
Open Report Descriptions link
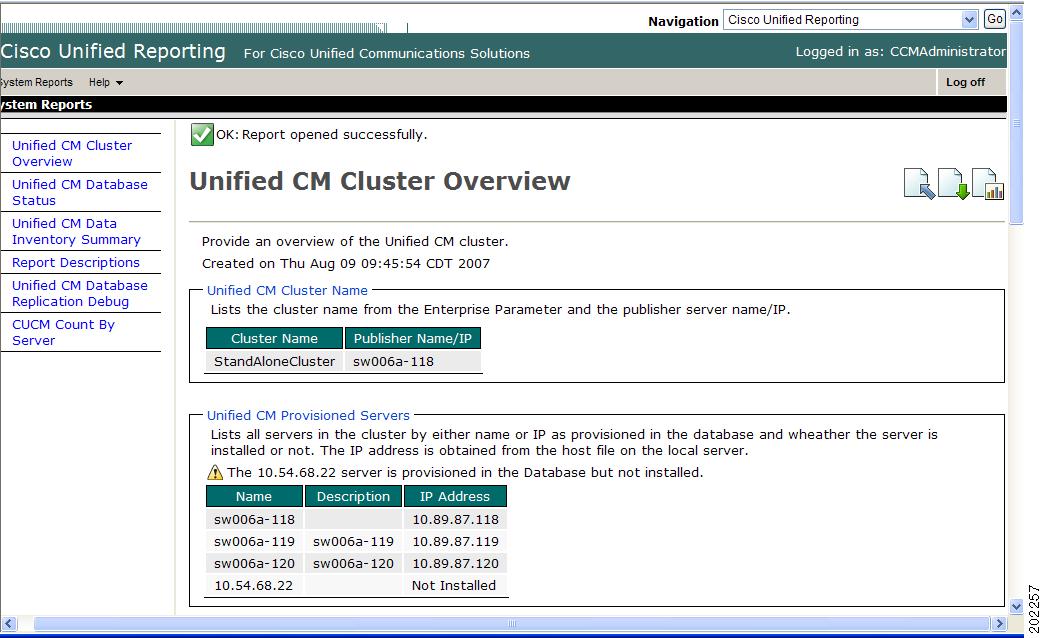[76, 263]
